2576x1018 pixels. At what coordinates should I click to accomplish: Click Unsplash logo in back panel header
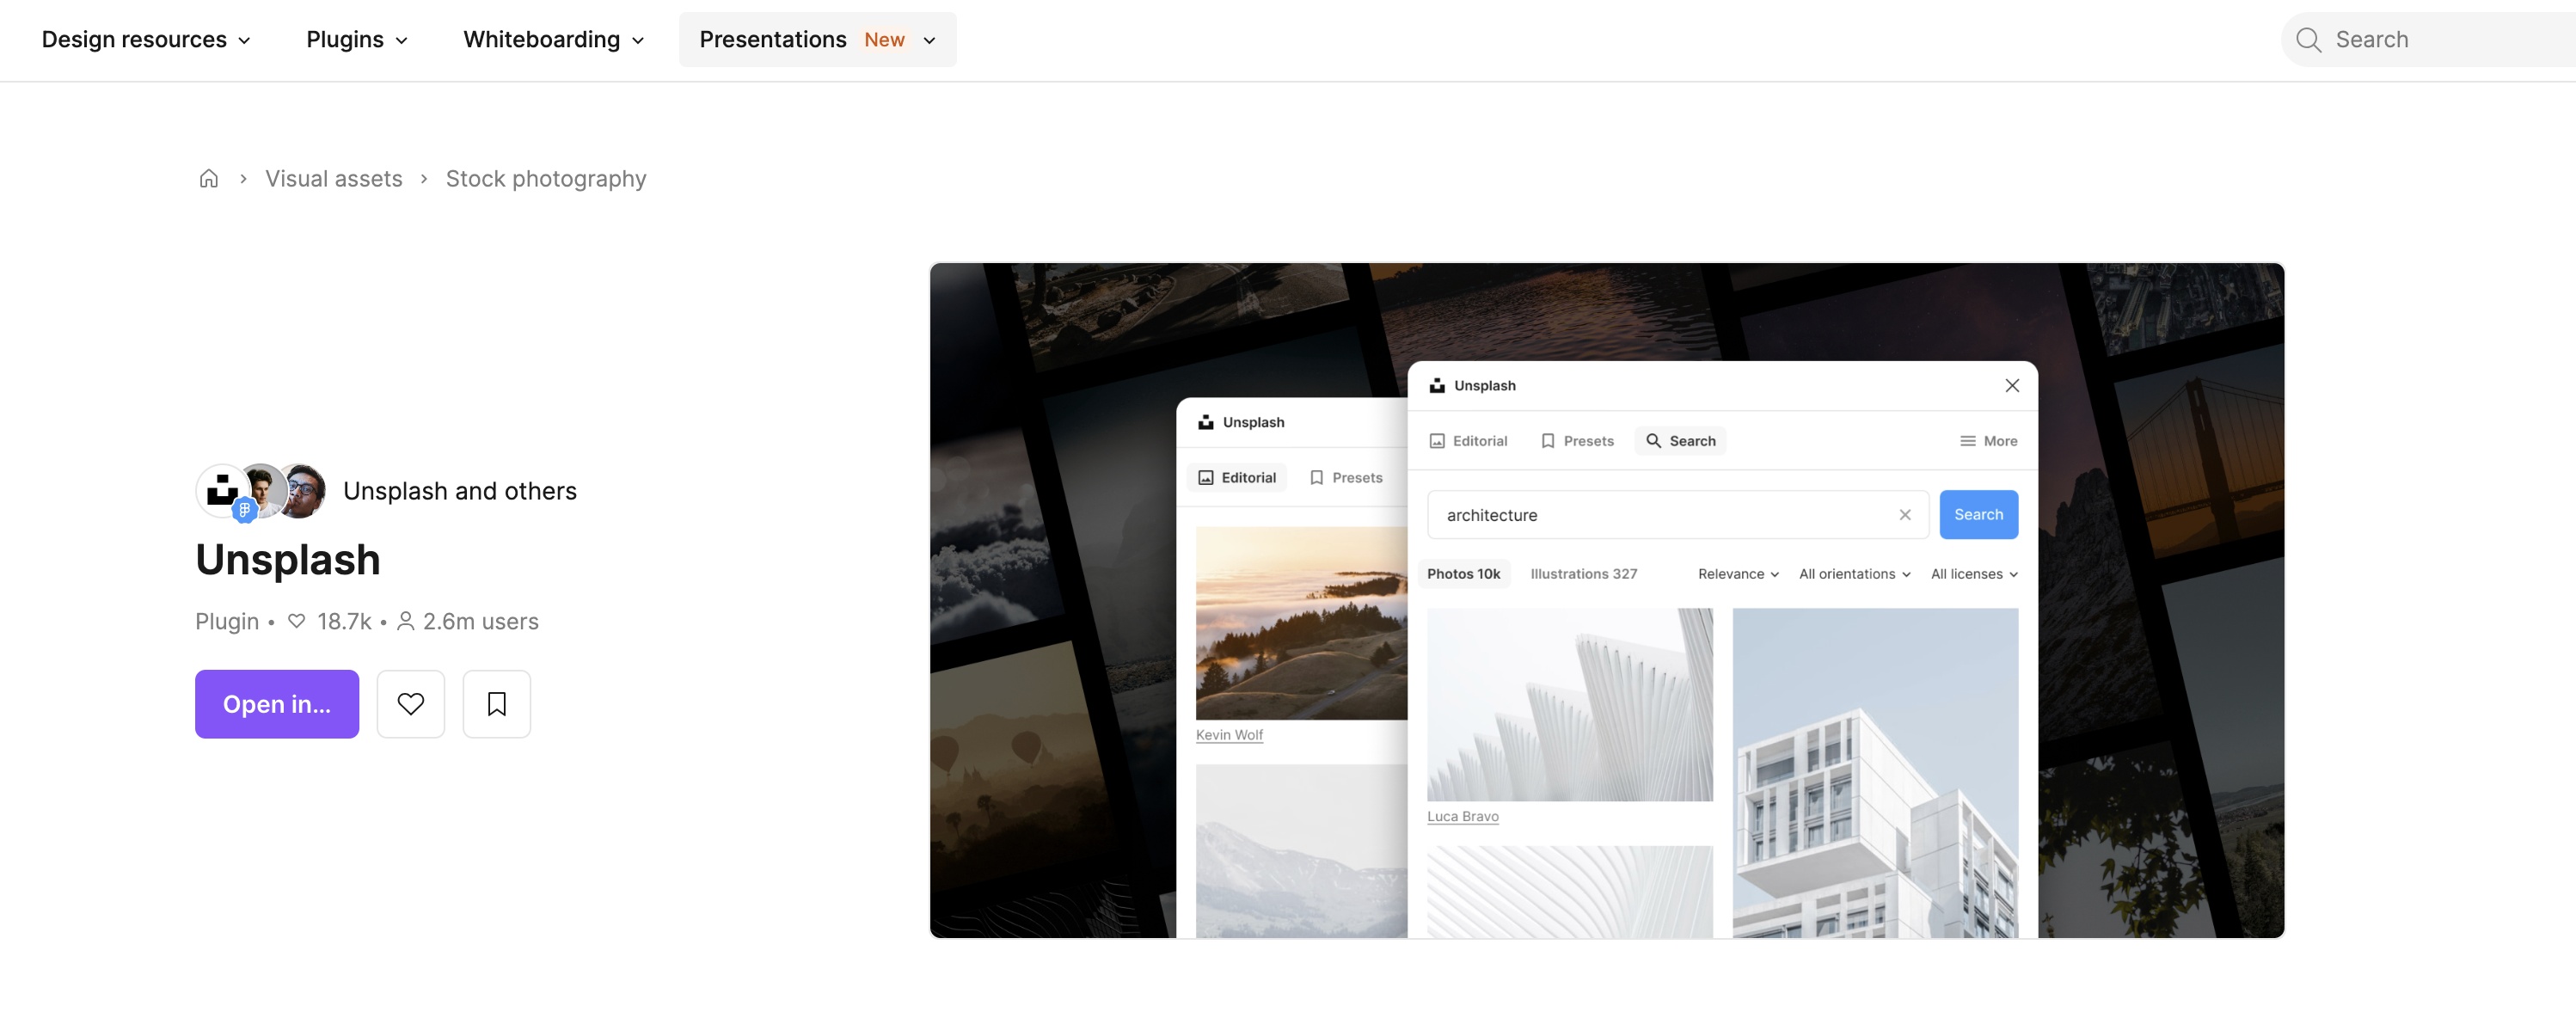pyautogui.click(x=1206, y=423)
